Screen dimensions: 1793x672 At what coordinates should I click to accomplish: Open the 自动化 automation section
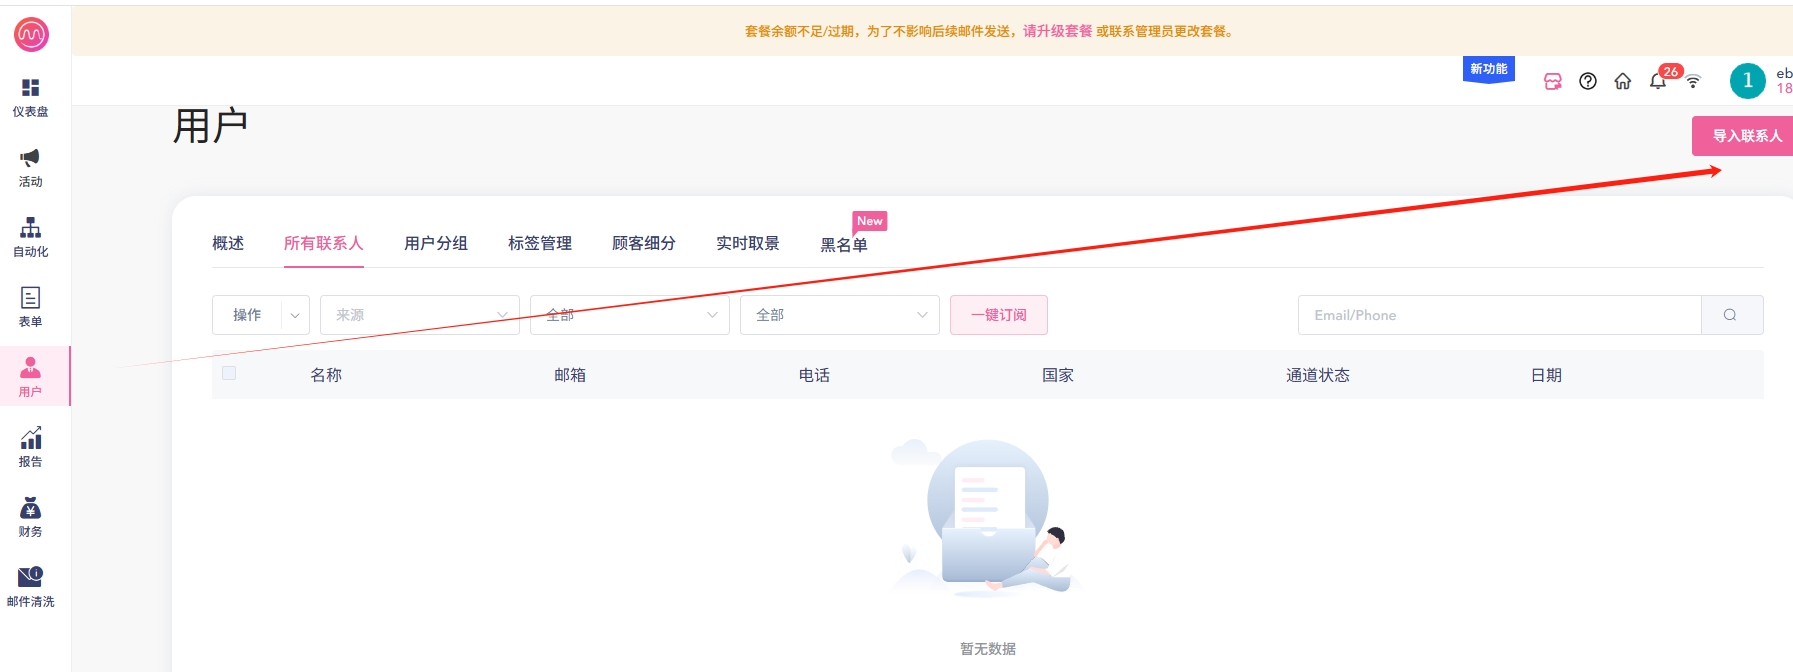[x=30, y=237]
